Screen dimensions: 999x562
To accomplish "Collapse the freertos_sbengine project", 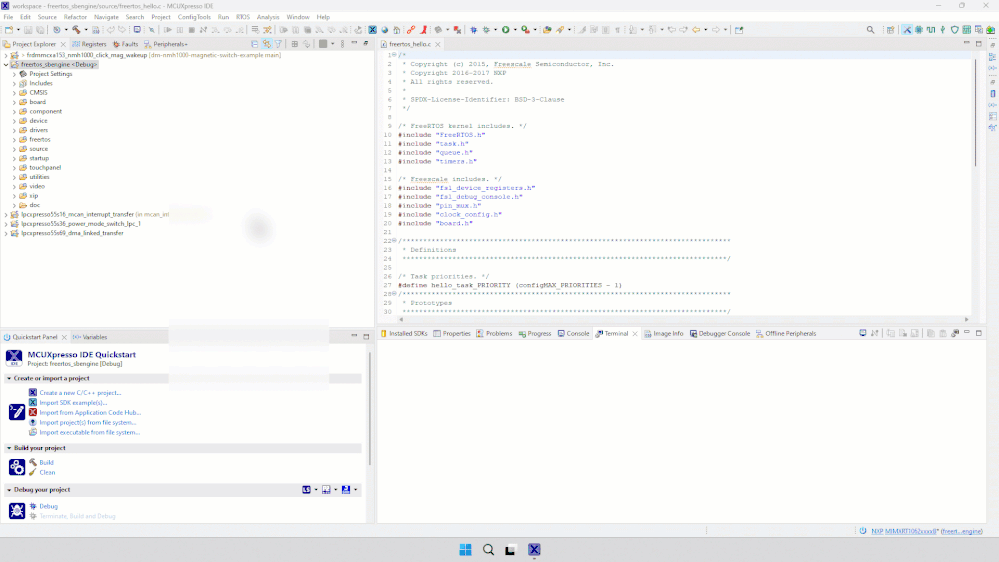I will click(6, 64).
